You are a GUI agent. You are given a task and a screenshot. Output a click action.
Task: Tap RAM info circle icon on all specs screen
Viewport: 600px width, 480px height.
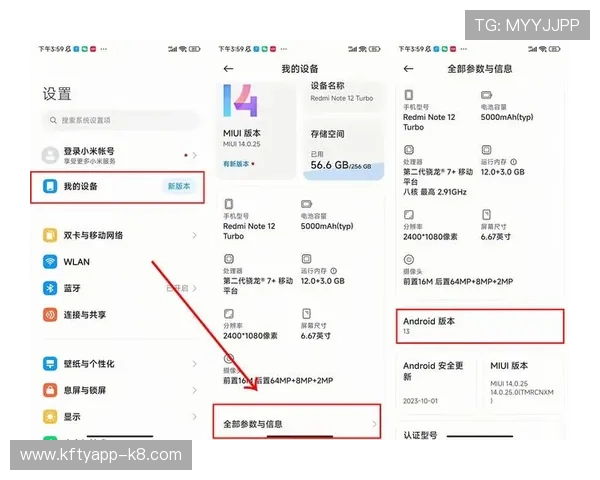514,162
